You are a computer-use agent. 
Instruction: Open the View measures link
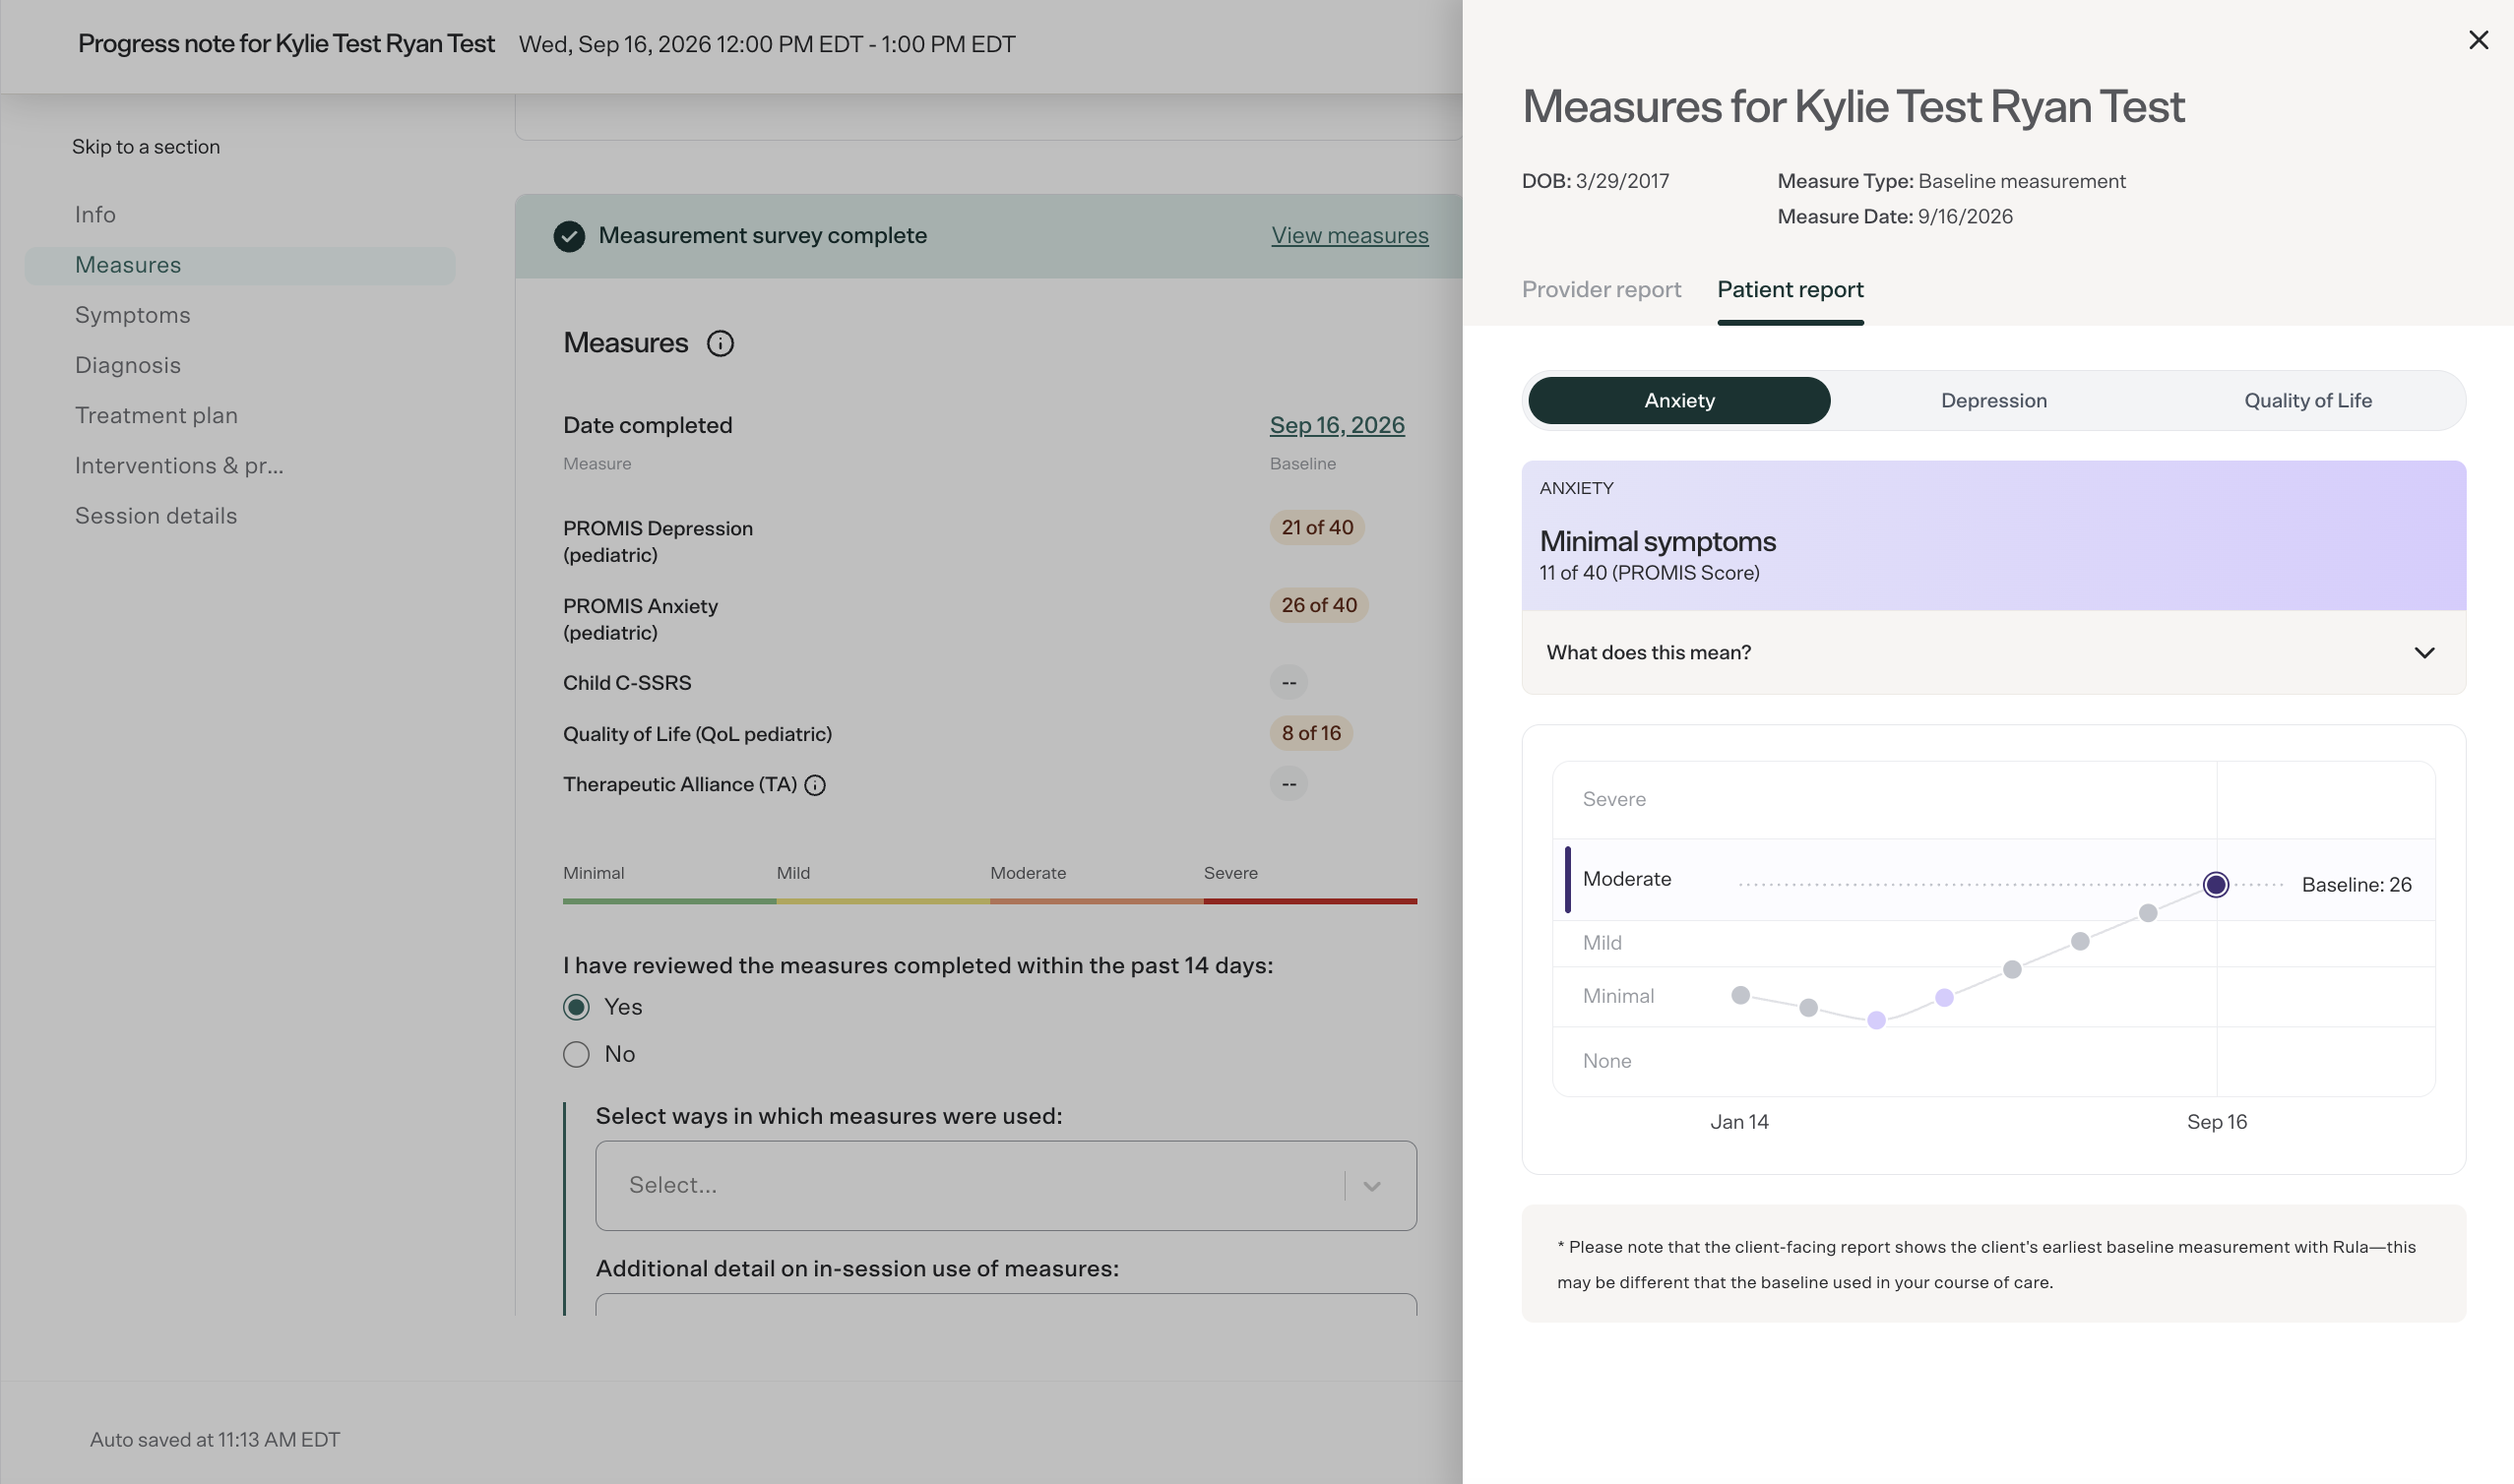1350,235
